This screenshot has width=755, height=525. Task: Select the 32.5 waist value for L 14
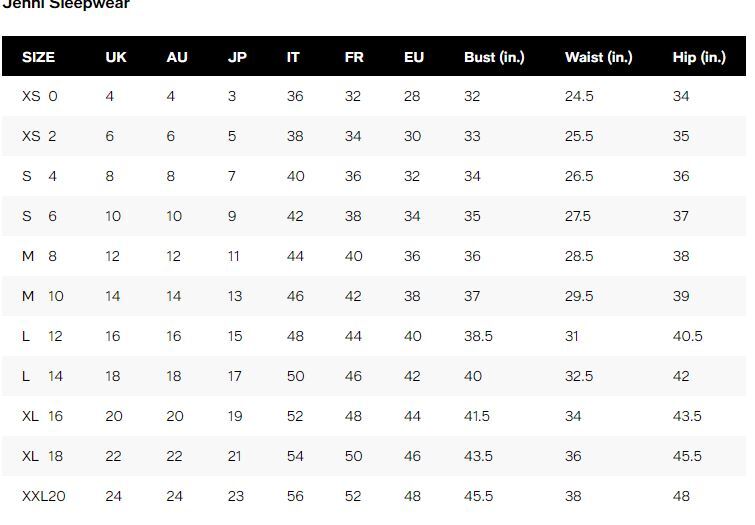coord(579,376)
